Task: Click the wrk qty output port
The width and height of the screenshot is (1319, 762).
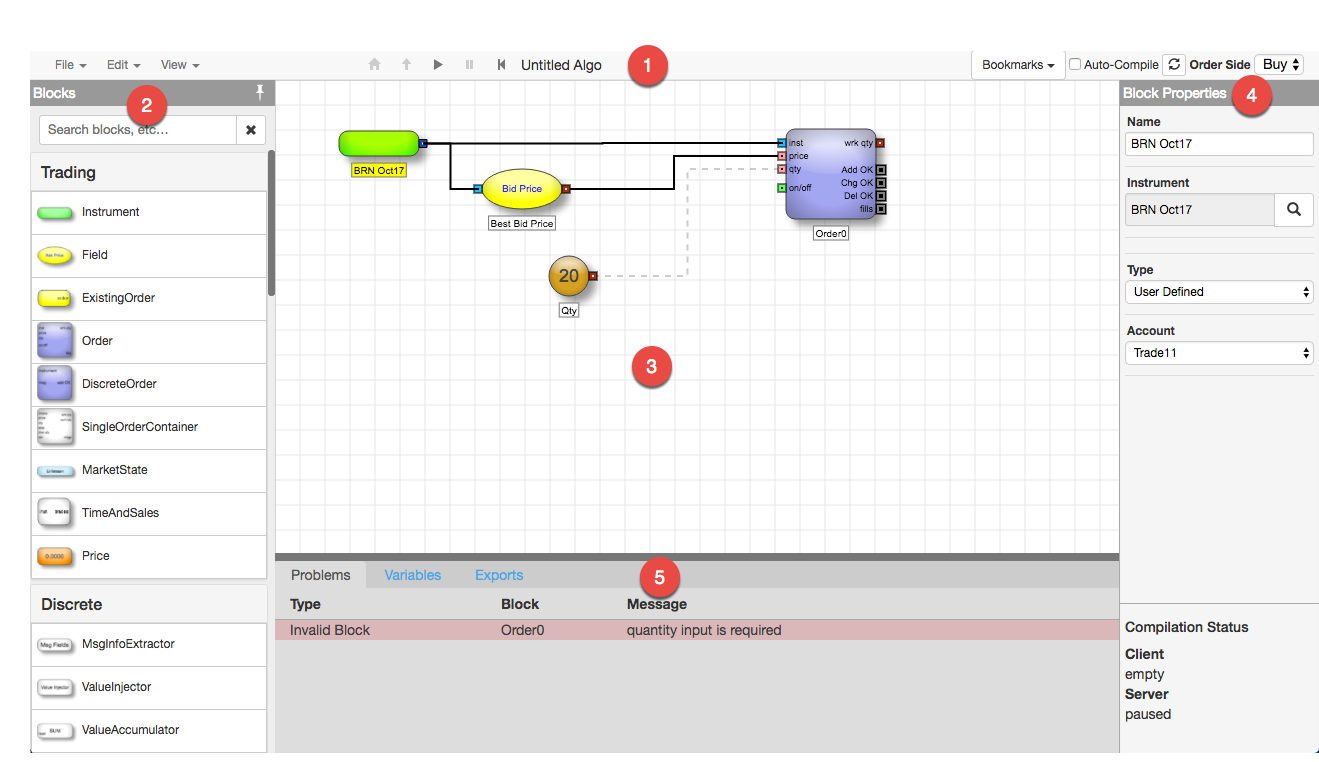Action: pyautogui.click(x=880, y=143)
